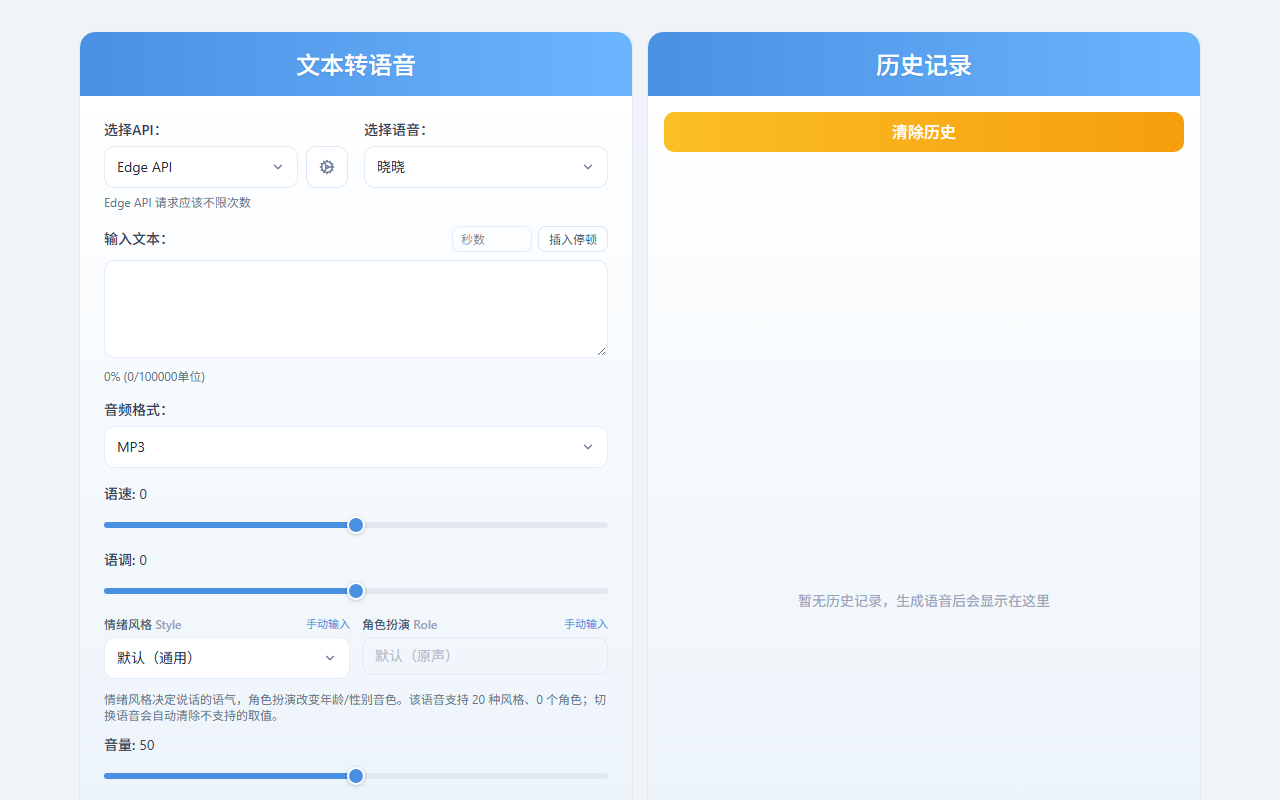
Task: Click the 语速: 0 label
Action: coord(126,494)
